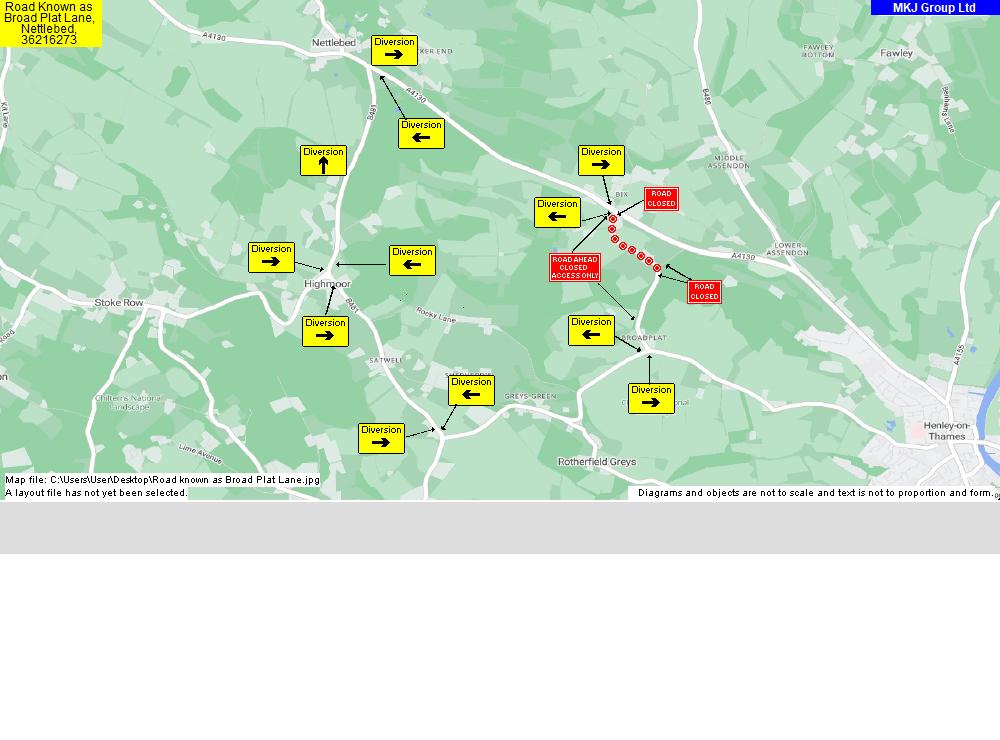
Task: Select the Diversion left-arrow sign near Greys Green
Action: [x=471, y=390]
